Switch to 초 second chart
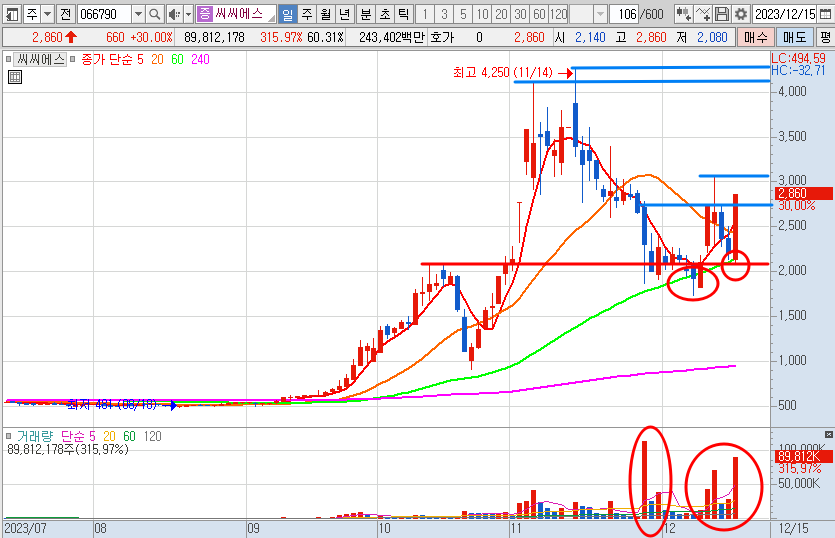 tap(385, 14)
